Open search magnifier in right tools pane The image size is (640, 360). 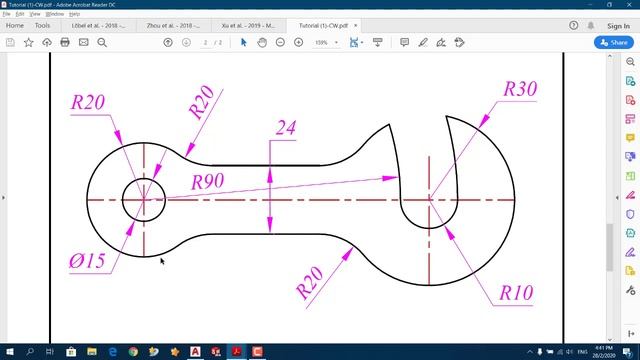(x=630, y=62)
